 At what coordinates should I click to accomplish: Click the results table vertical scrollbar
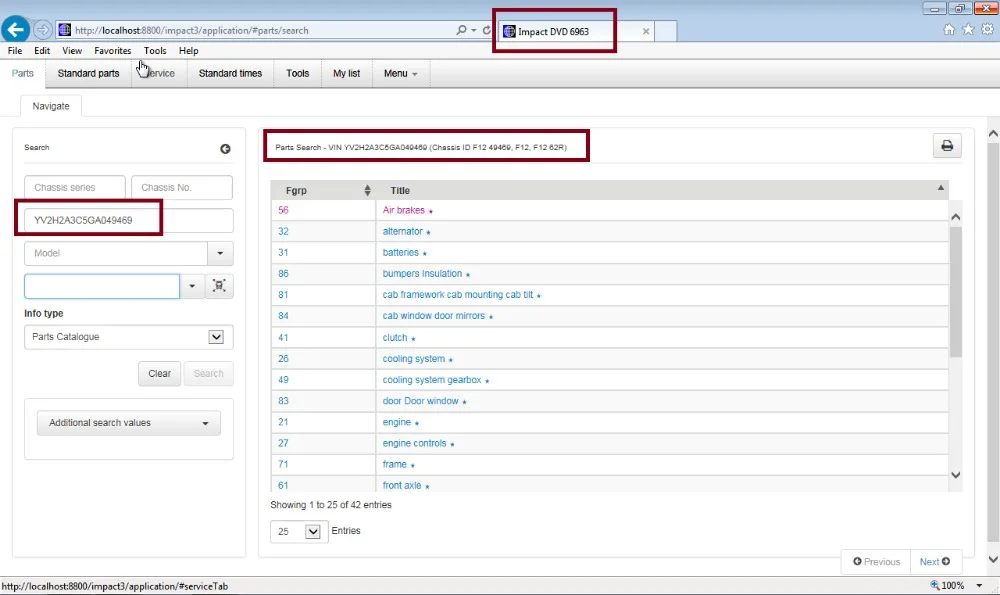(955, 290)
